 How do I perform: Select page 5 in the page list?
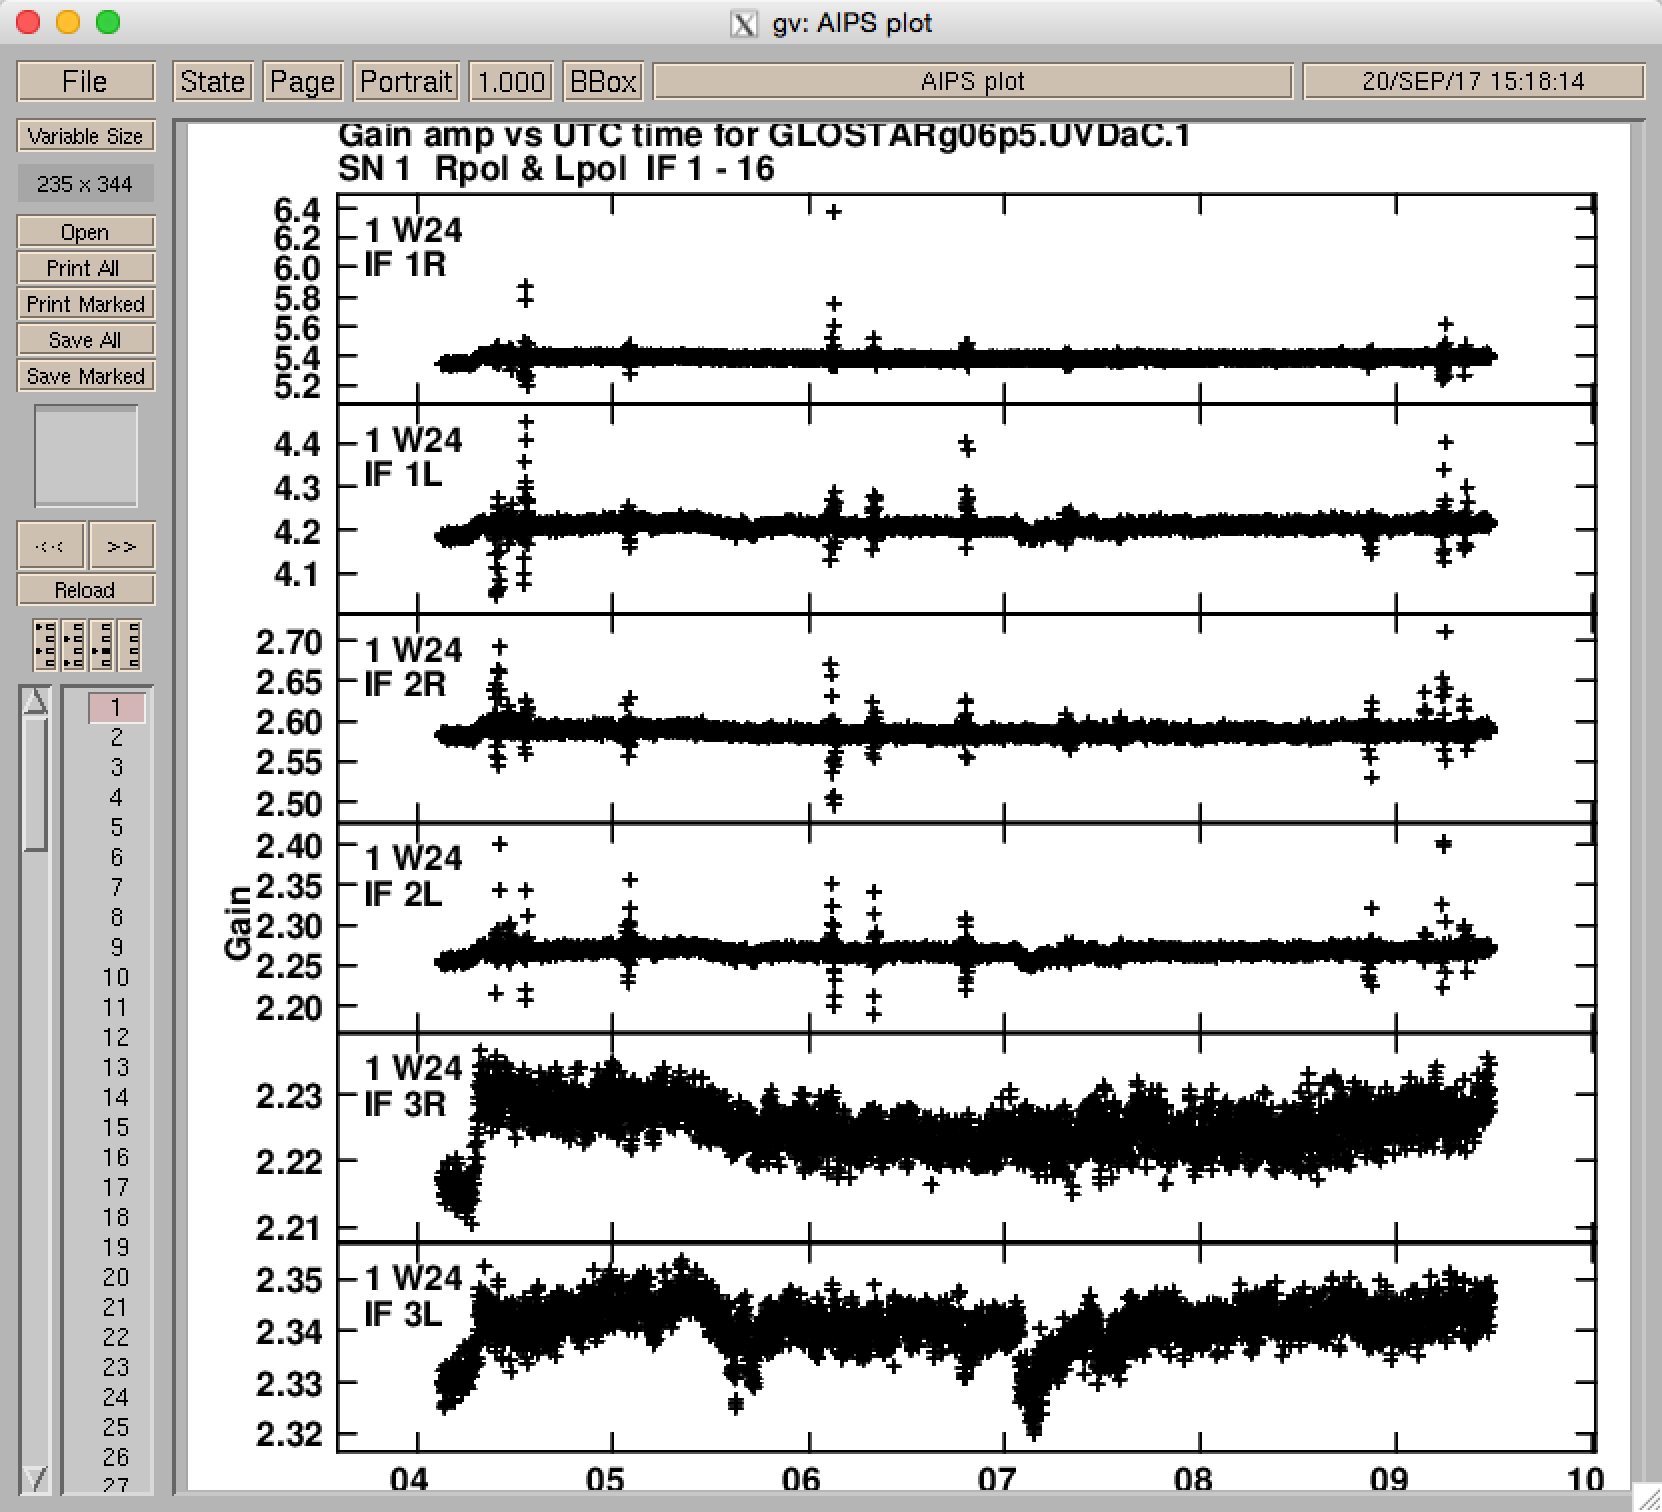point(117,827)
